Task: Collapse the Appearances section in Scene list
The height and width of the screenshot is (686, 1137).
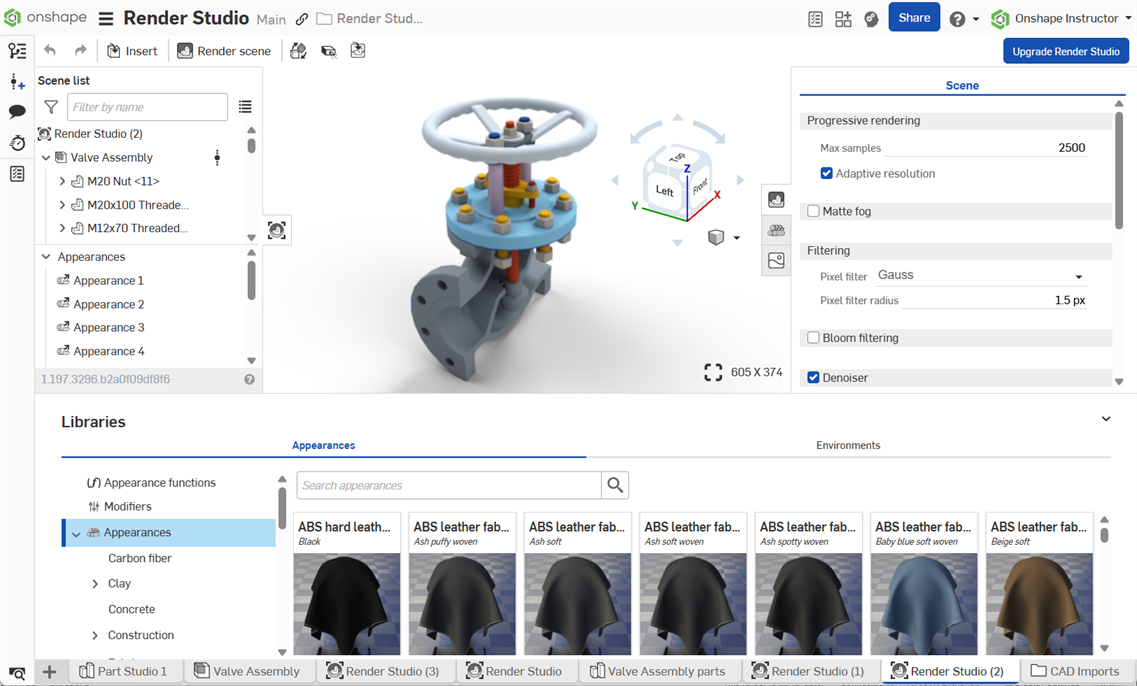Action: click(46, 257)
